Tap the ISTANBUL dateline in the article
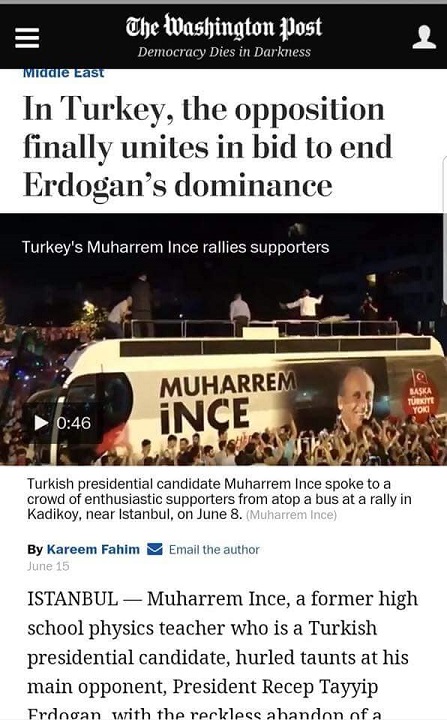 [x=73, y=598]
